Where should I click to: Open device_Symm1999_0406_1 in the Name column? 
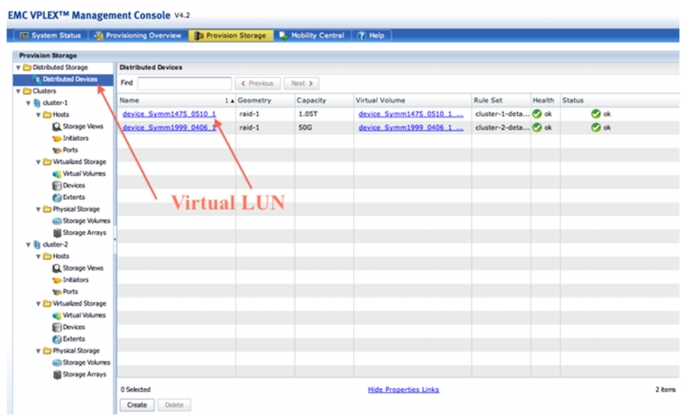click(x=169, y=127)
